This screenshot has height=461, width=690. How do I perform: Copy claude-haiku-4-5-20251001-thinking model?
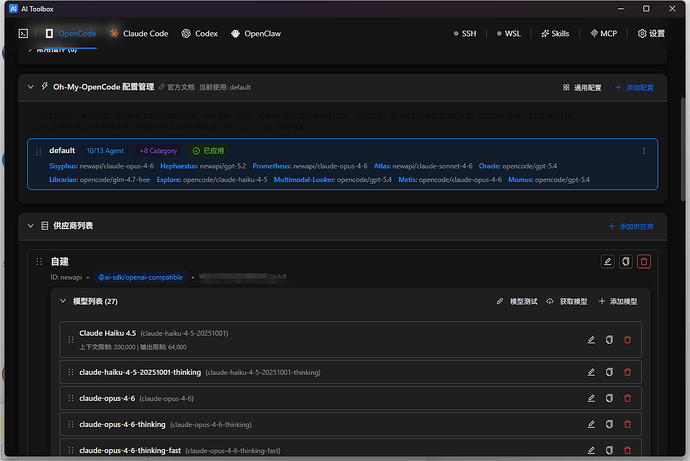coord(609,372)
